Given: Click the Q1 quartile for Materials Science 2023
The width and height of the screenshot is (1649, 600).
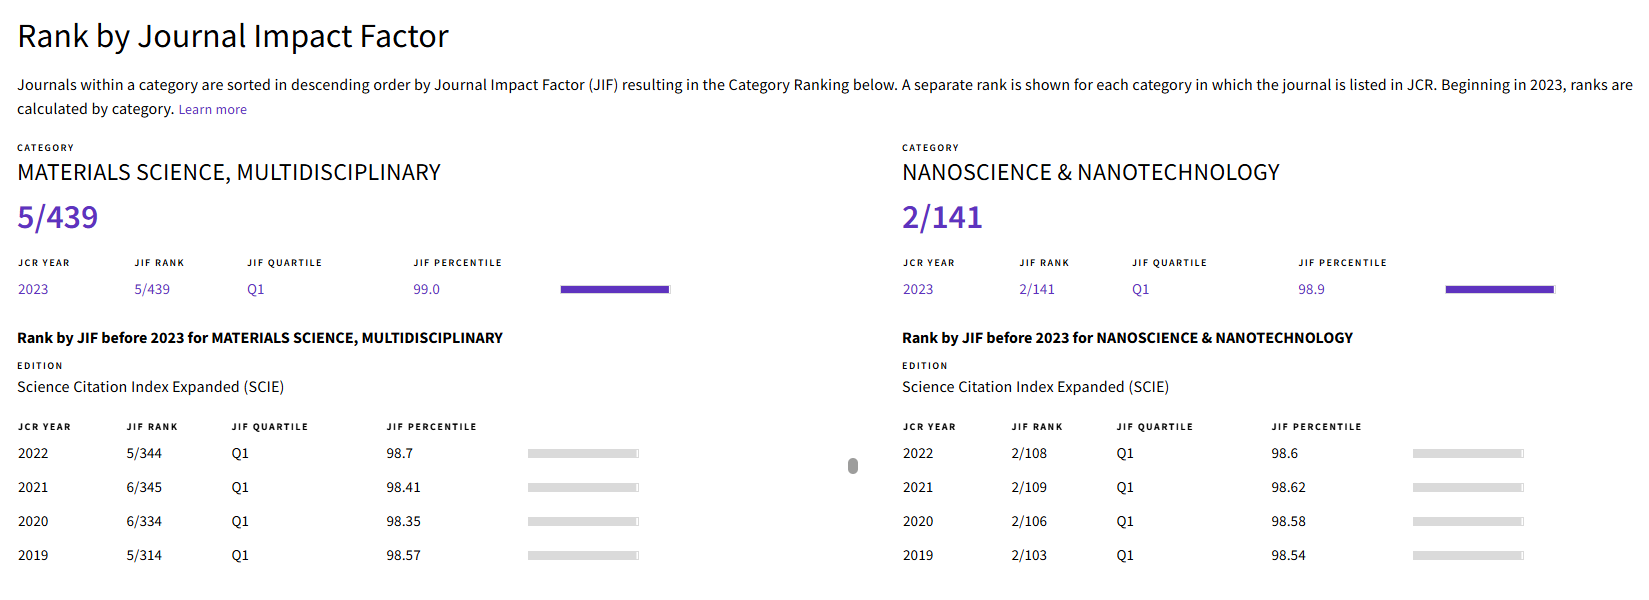Looking at the screenshot, I should [256, 289].
